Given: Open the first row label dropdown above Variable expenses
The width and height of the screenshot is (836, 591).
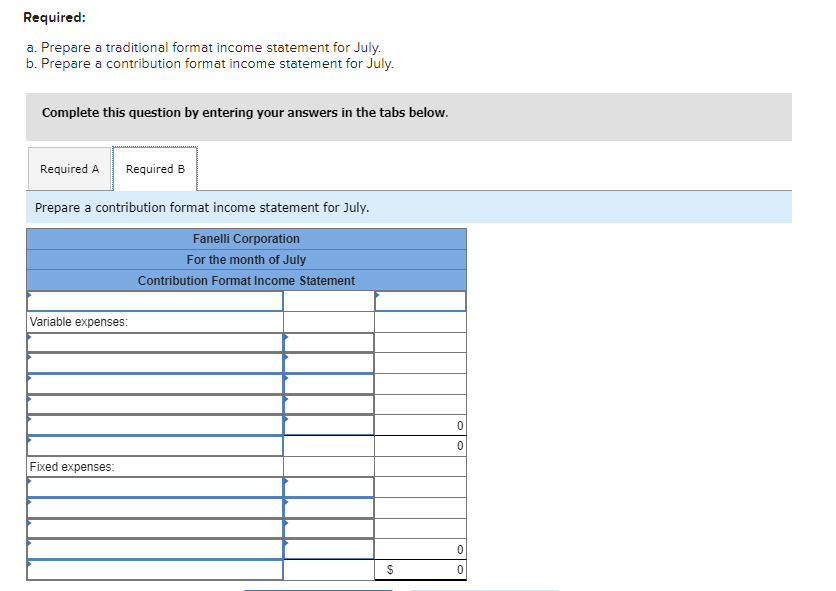Looking at the screenshot, I should pyautogui.click(x=155, y=301).
